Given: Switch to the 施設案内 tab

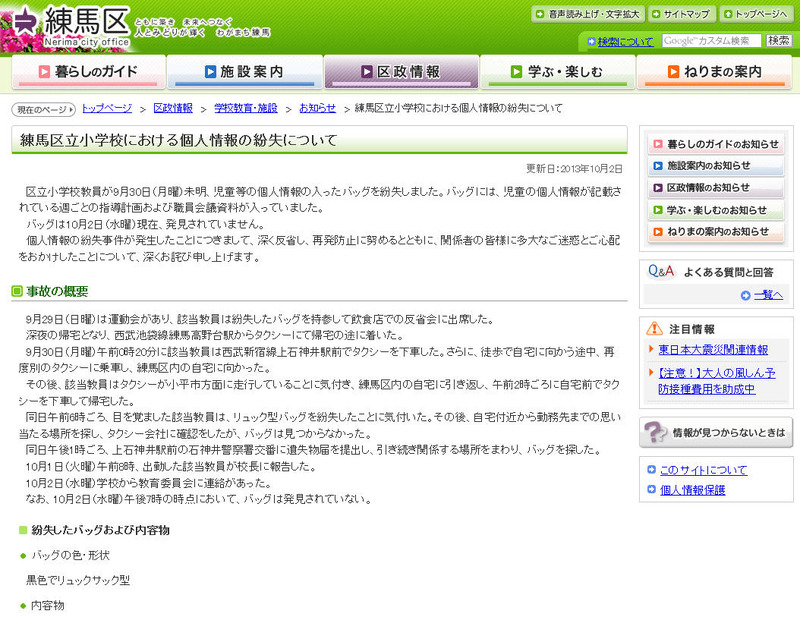Looking at the screenshot, I should tap(243, 72).
